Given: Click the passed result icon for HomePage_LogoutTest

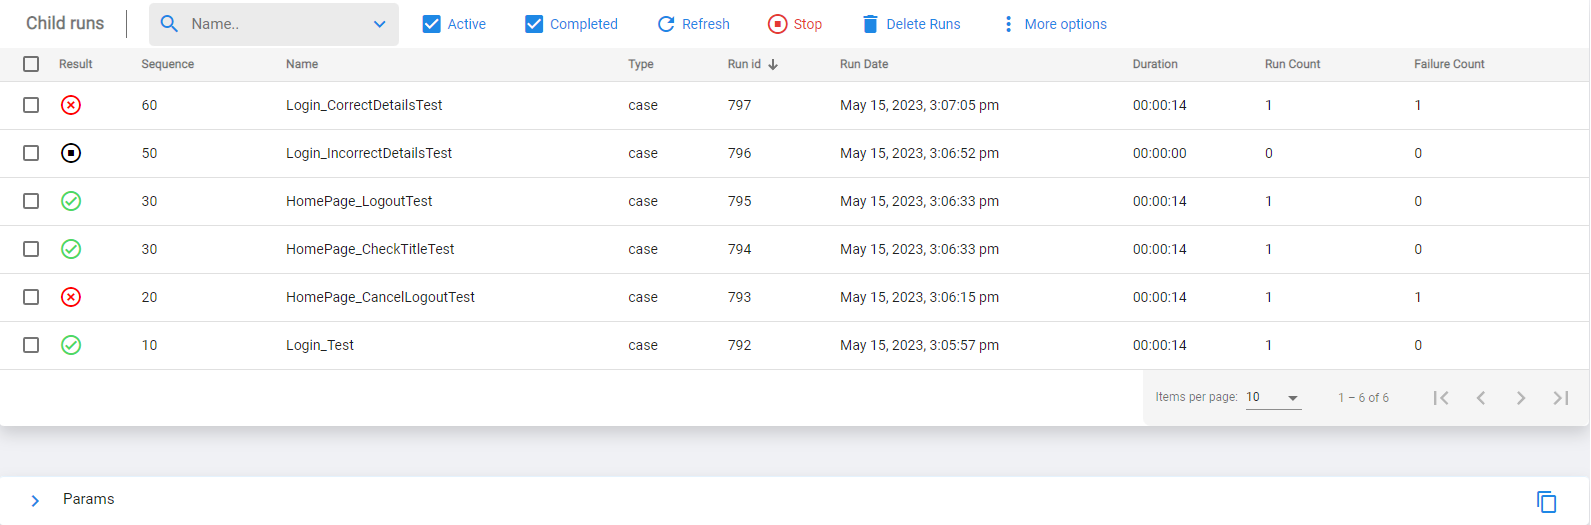Looking at the screenshot, I should coord(71,201).
